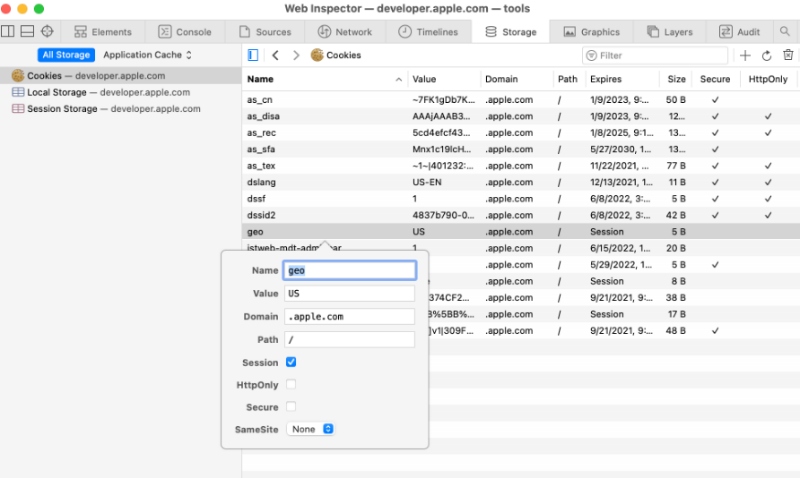Click the cookie Value field containing US

coord(349,294)
